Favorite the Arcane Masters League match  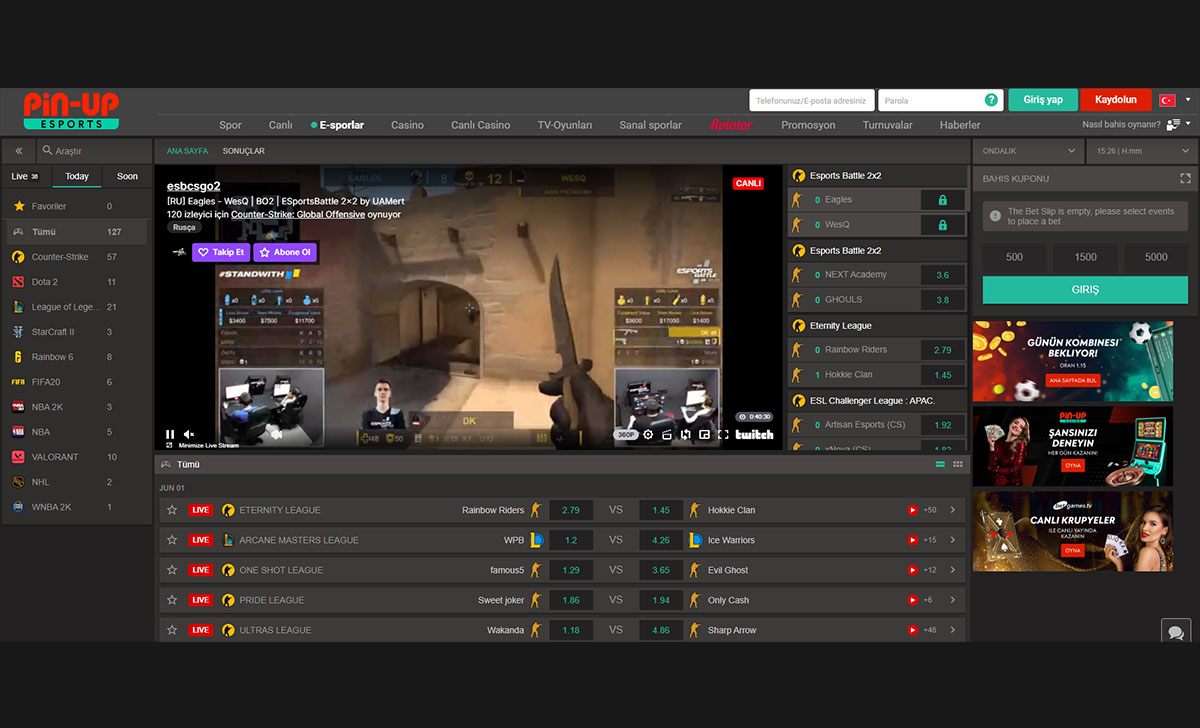[172, 540]
